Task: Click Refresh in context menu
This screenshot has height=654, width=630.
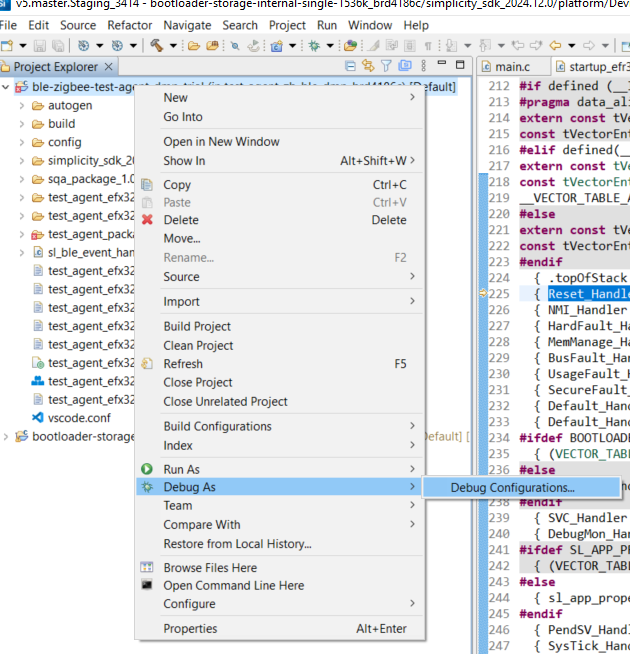Action: click(280, 364)
